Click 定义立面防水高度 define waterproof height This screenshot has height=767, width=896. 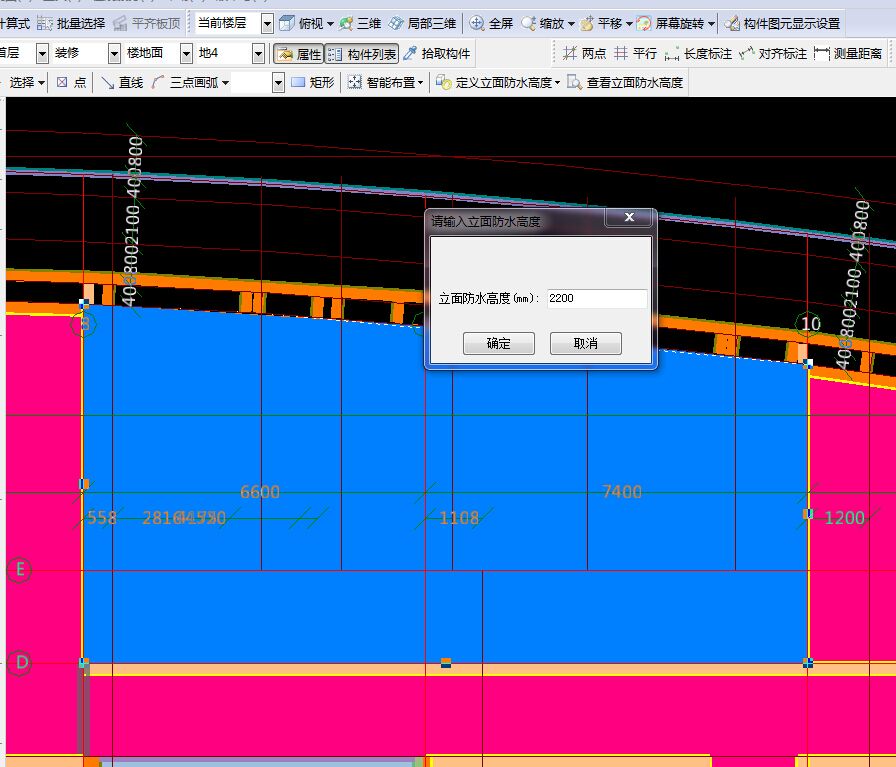pos(494,82)
